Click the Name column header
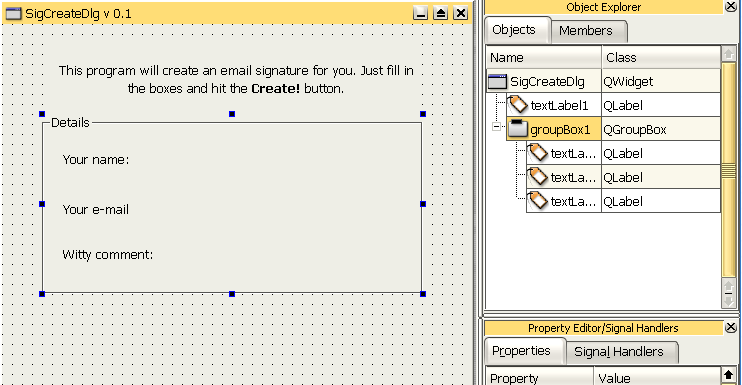Image resolution: width=742 pixels, height=385 pixels. [543, 58]
